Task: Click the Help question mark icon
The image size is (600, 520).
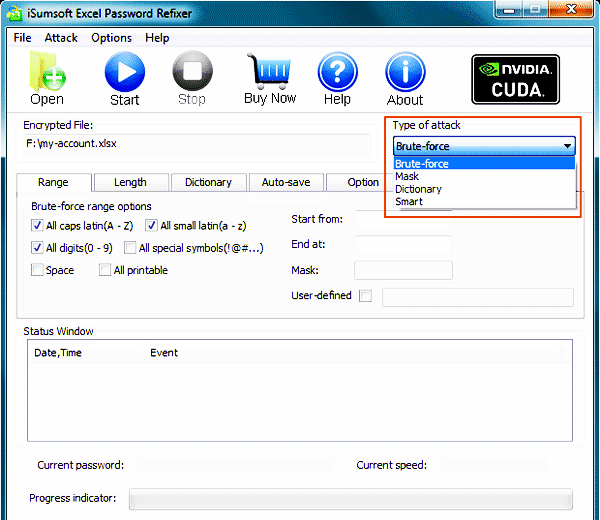Action: tap(338, 72)
